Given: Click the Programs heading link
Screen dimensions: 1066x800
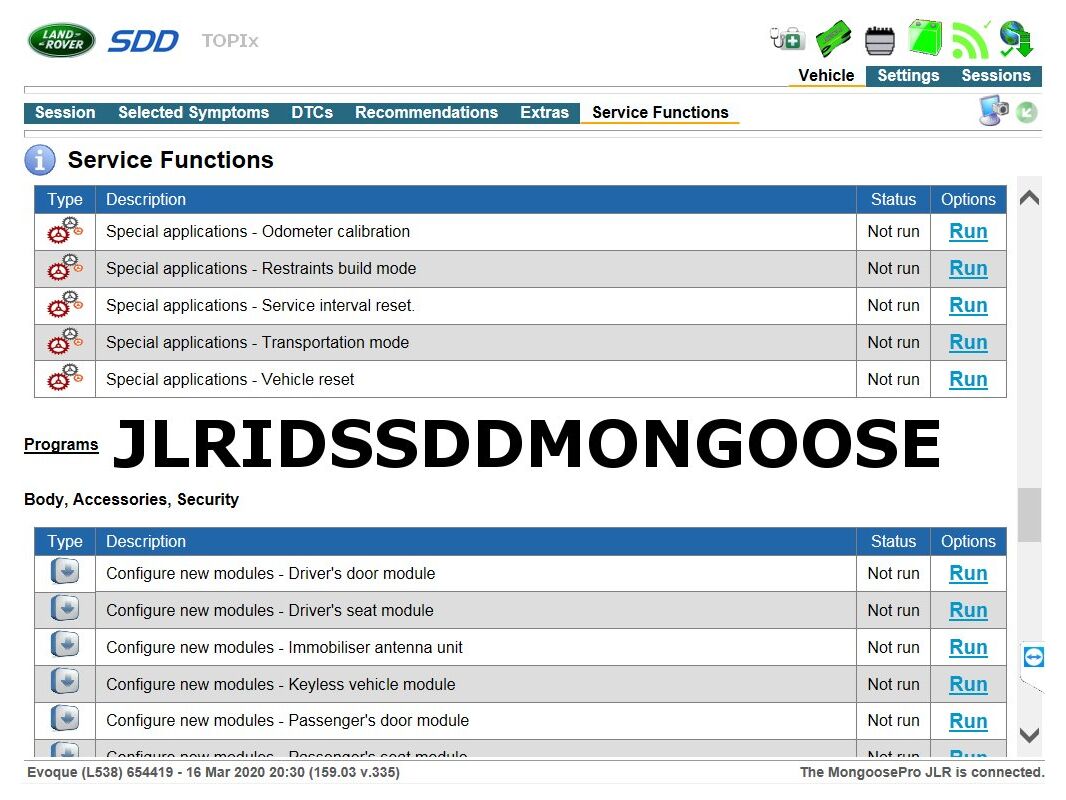Looking at the screenshot, I should click(x=61, y=445).
